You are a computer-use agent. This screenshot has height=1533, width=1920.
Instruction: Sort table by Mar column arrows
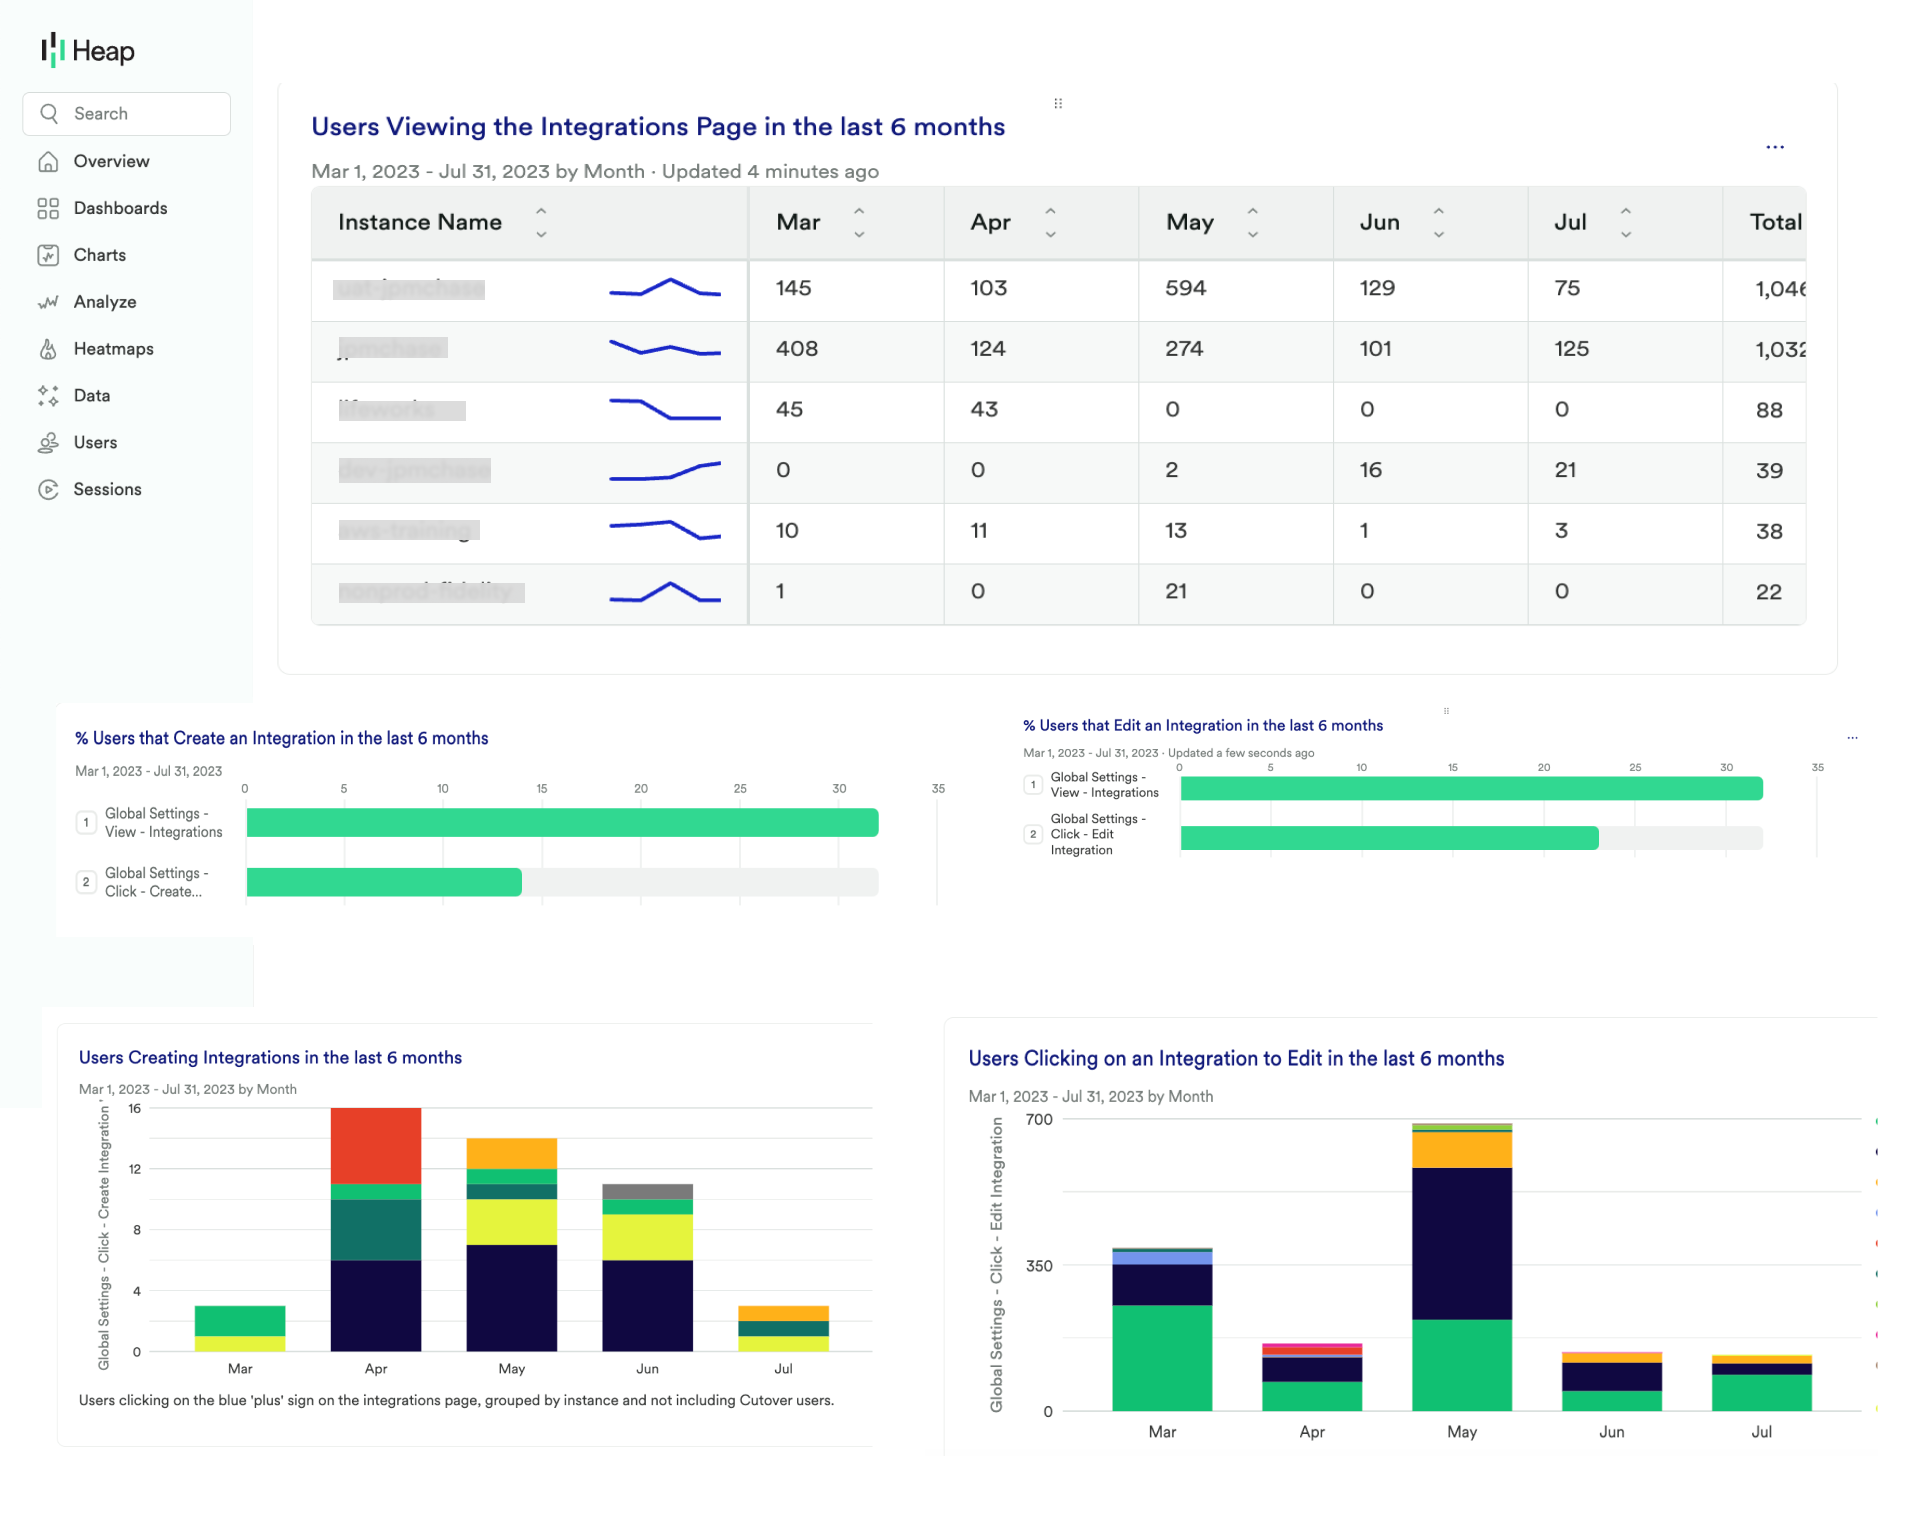(x=859, y=222)
